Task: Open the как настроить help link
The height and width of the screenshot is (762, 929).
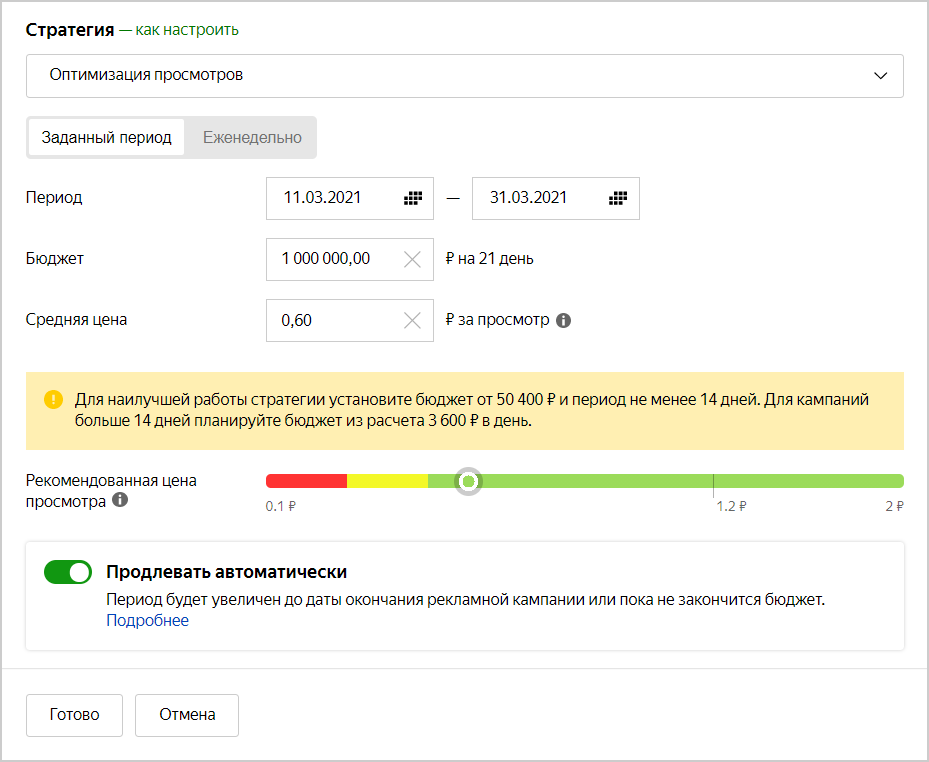Action: pyautogui.click(x=185, y=30)
